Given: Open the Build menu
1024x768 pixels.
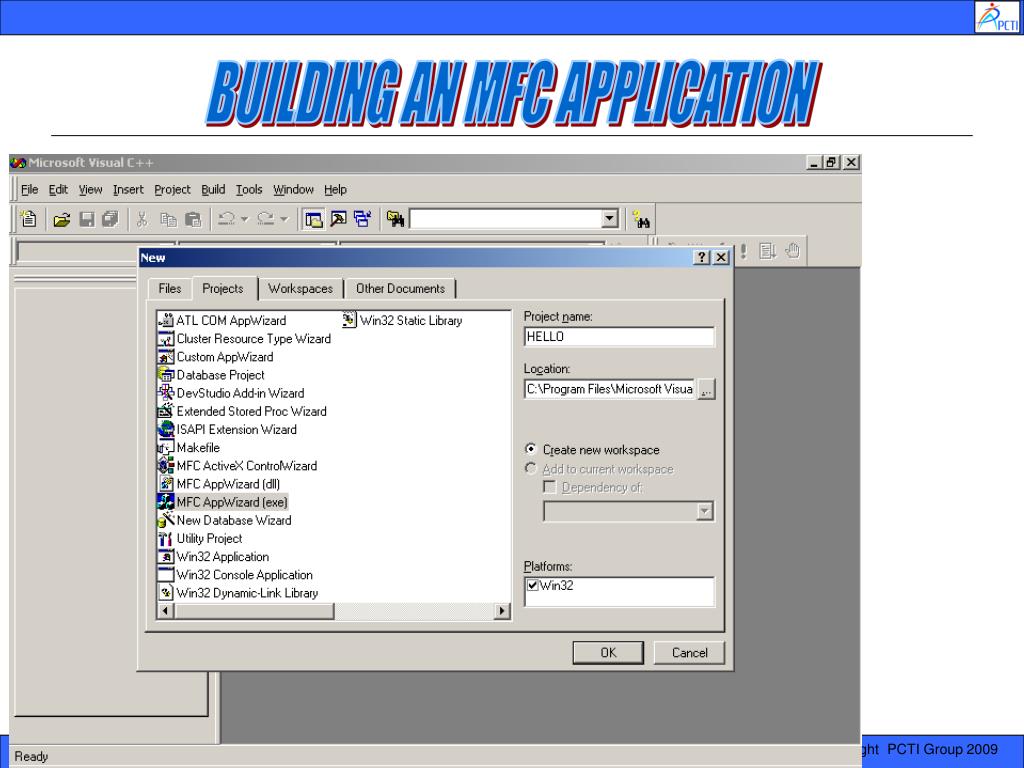Looking at the screenshot, I should pos(213,189).
